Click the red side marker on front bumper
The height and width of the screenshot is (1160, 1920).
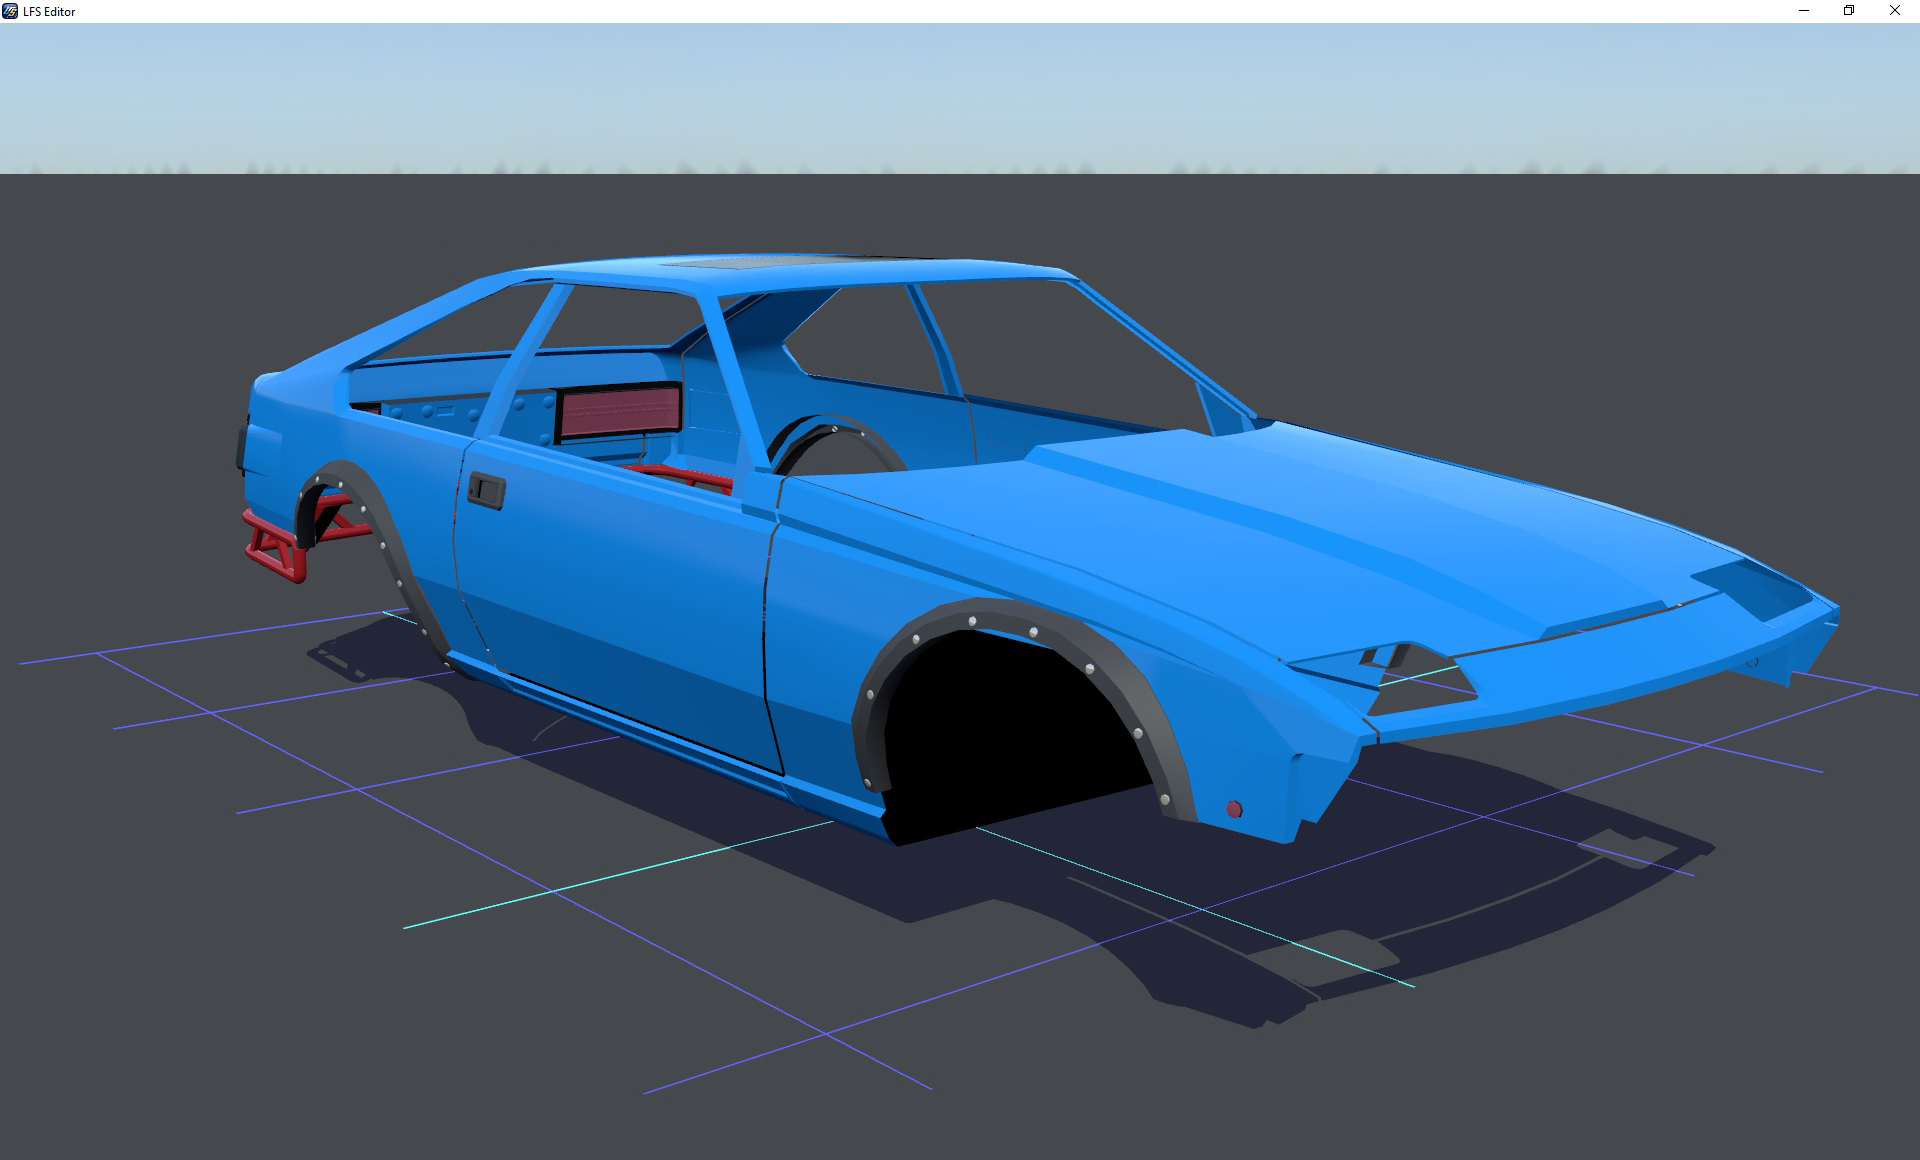[1234, 809]
